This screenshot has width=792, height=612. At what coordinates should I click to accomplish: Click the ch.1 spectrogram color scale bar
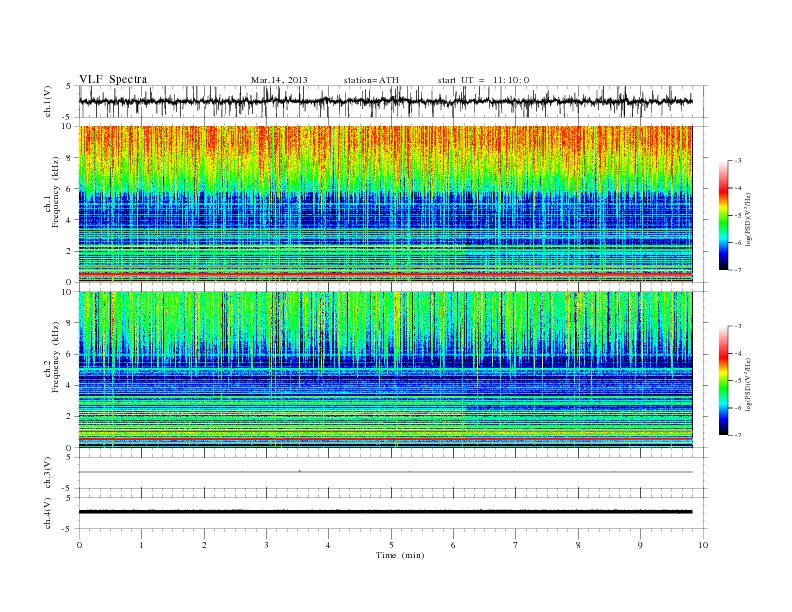point(724,216)
